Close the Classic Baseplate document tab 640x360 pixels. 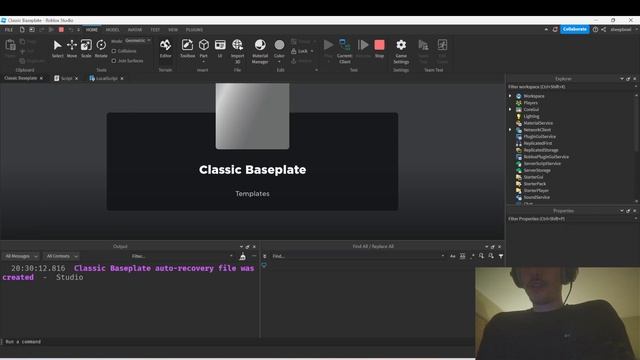click(41, 78)
